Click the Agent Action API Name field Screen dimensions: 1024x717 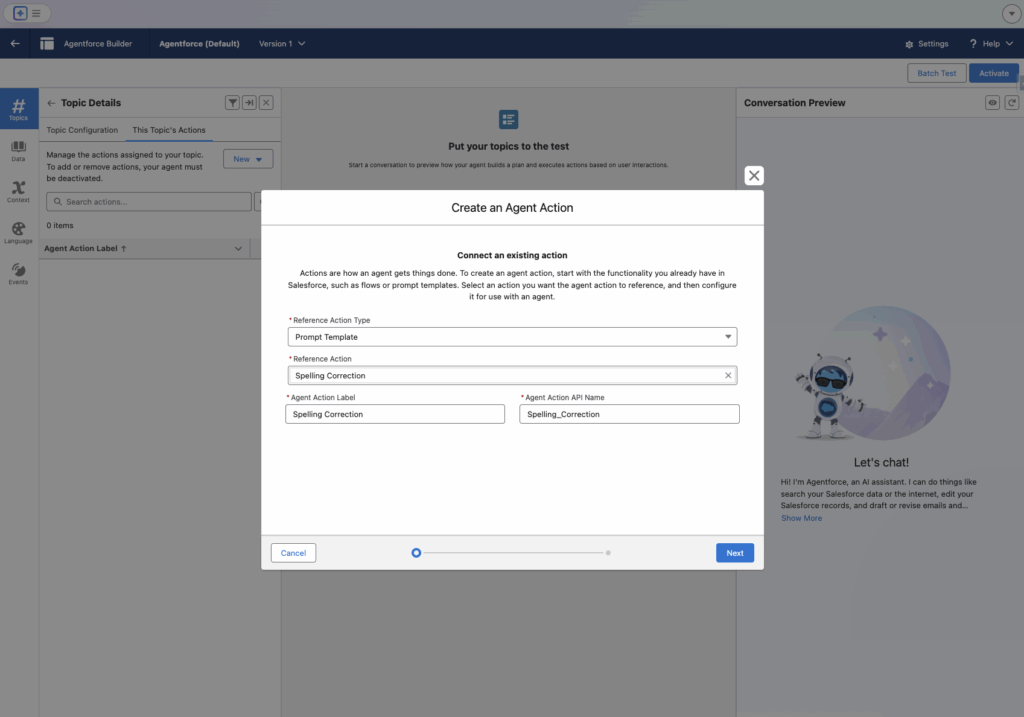pyautogui.click(x=630, y=414)
